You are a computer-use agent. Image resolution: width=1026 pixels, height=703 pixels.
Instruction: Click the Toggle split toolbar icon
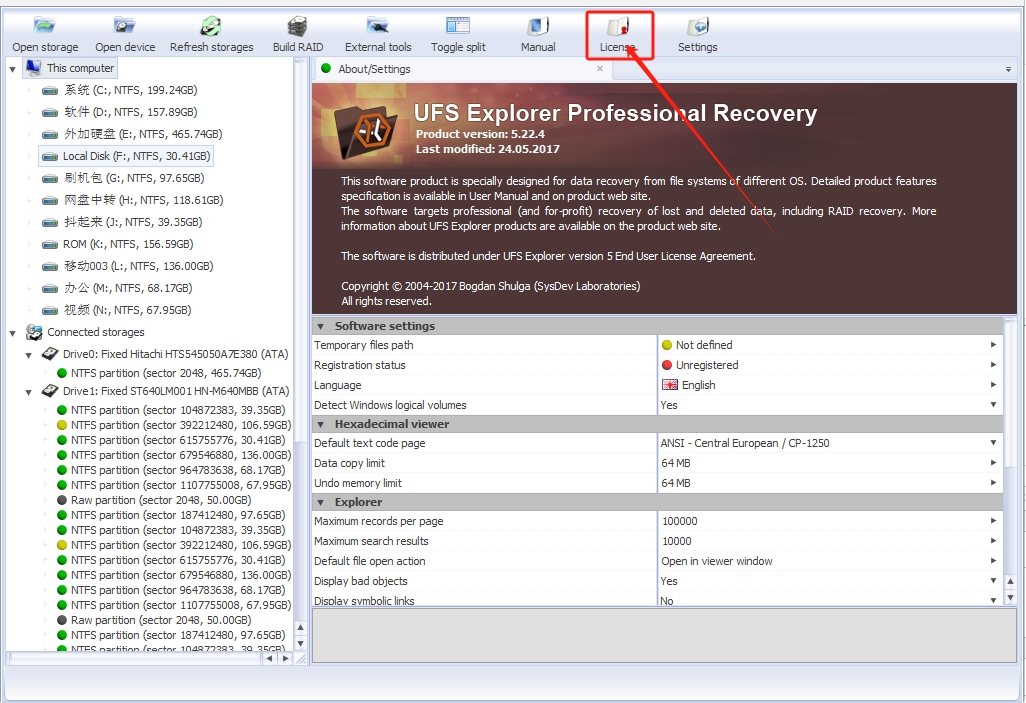pos(458,26)
